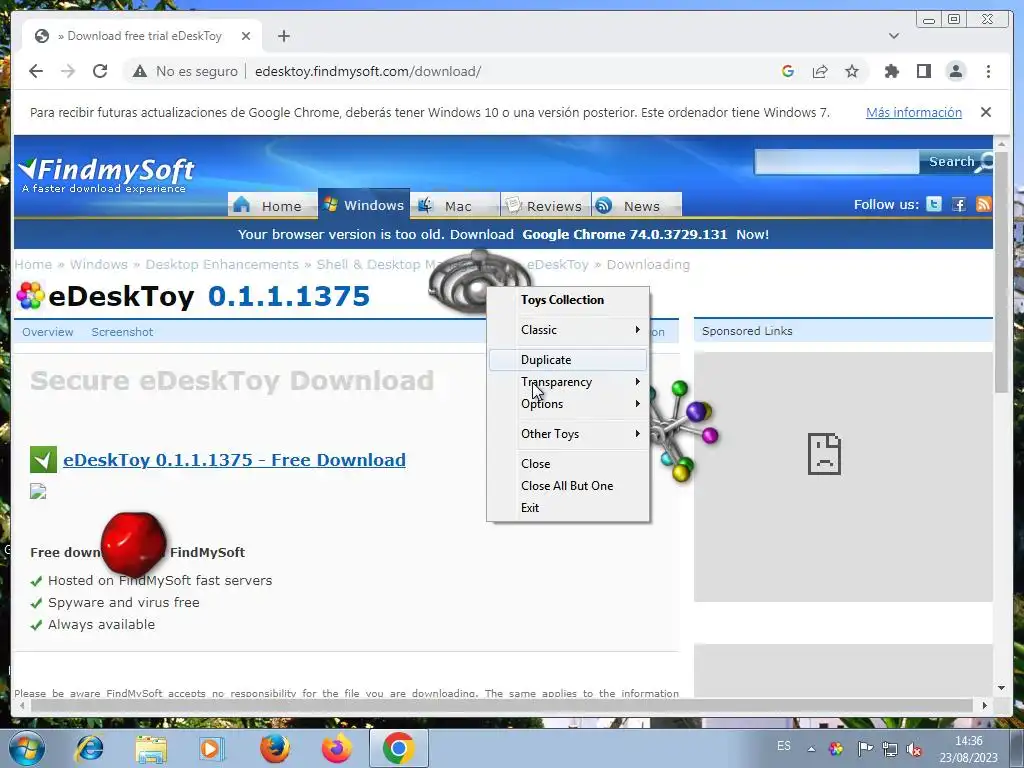
Task: Go back with the browser back arrow
Action: (36, 71)
